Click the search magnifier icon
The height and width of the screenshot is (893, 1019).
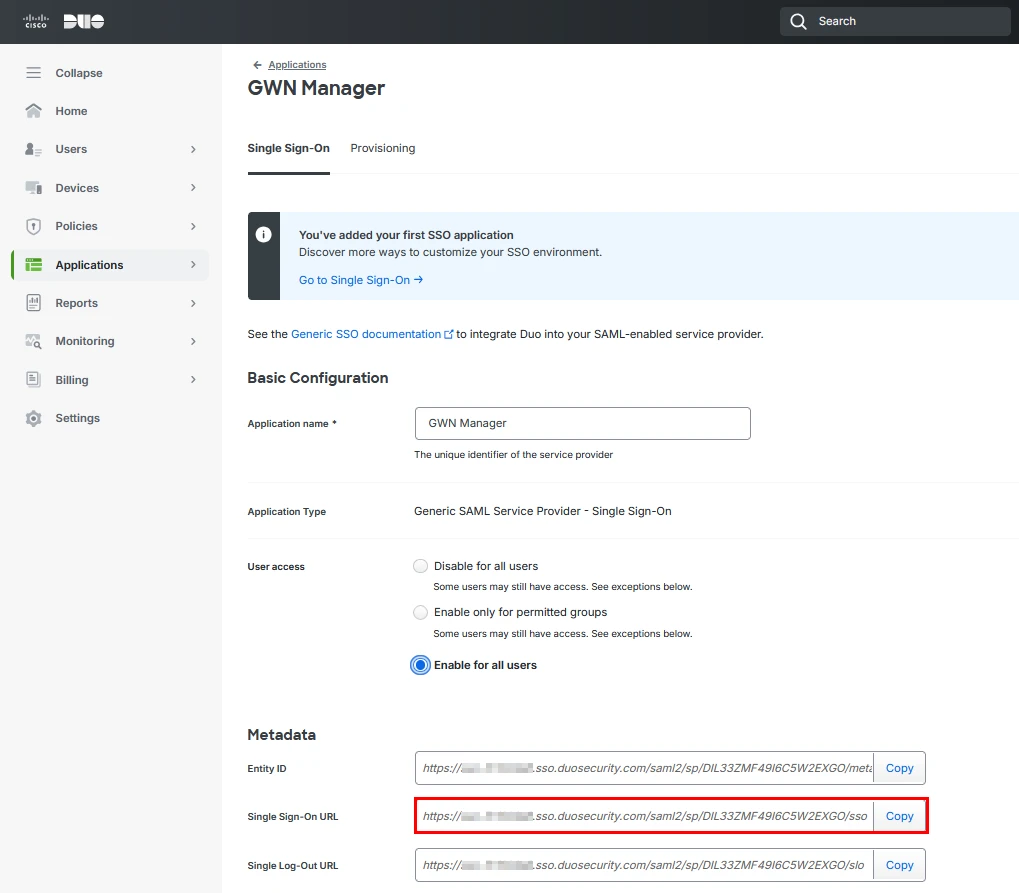(x=798, y=21)
